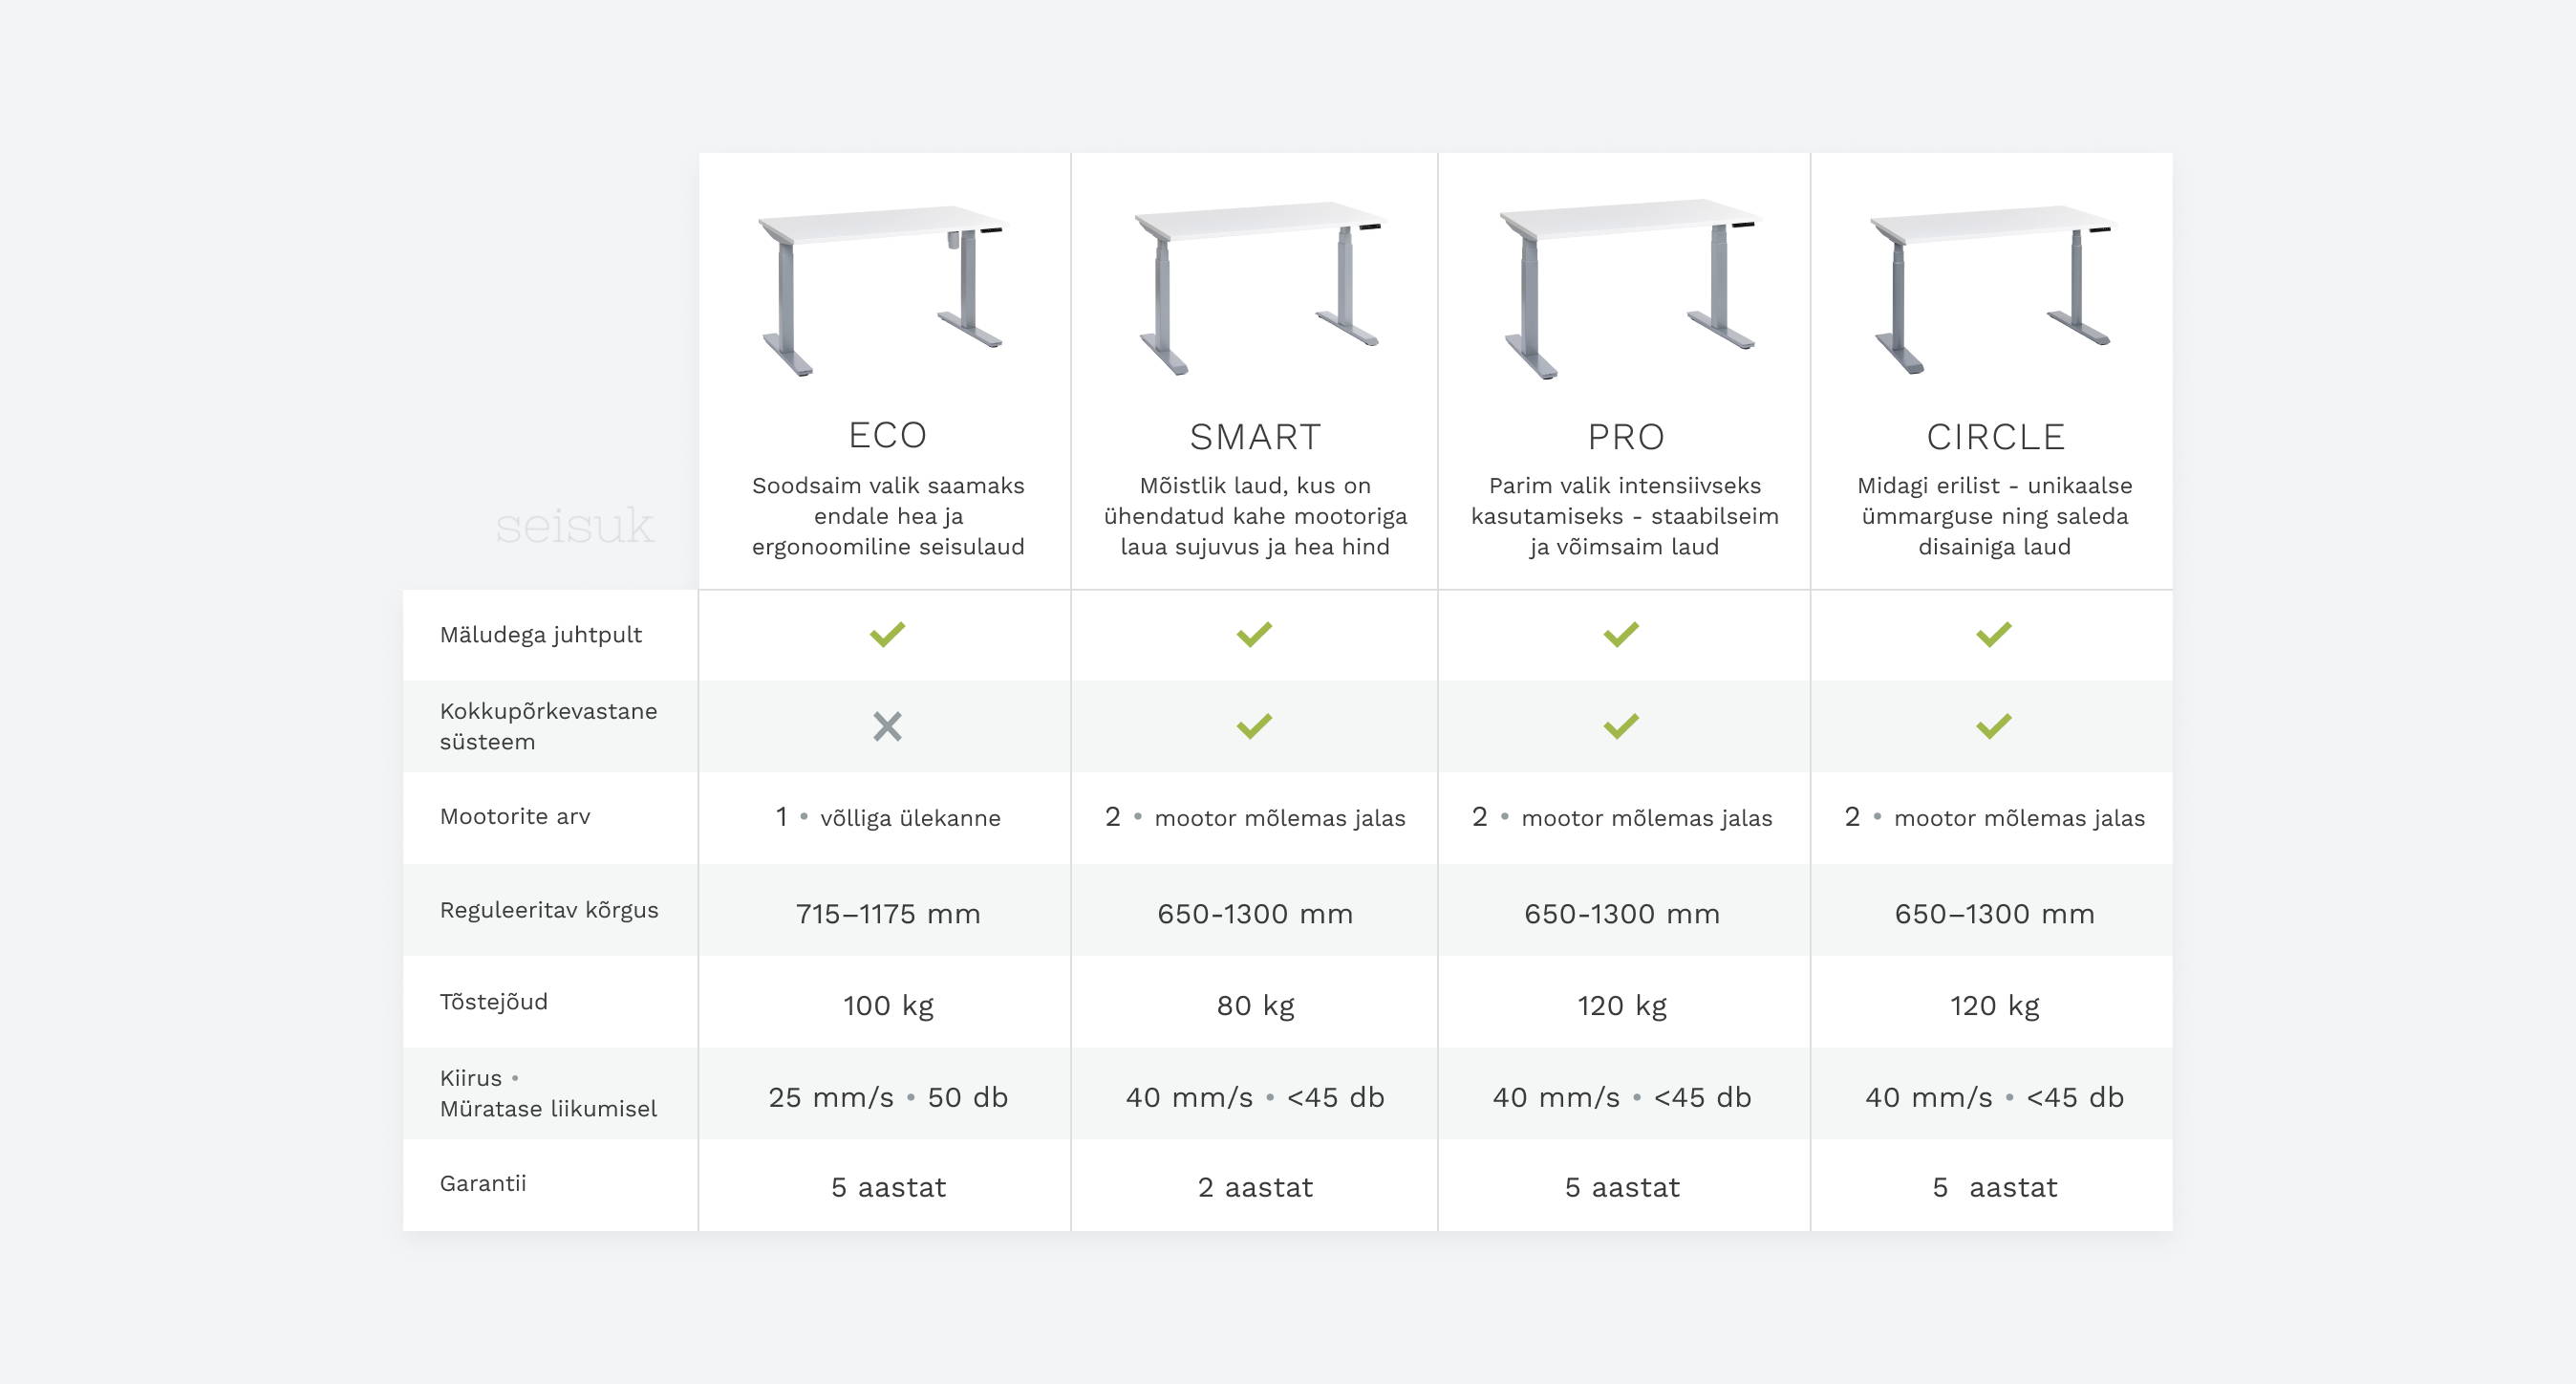This screenshot has height=1384, width=2576.
Task: Select the SMART column heading
Action: coord(1255,437)
